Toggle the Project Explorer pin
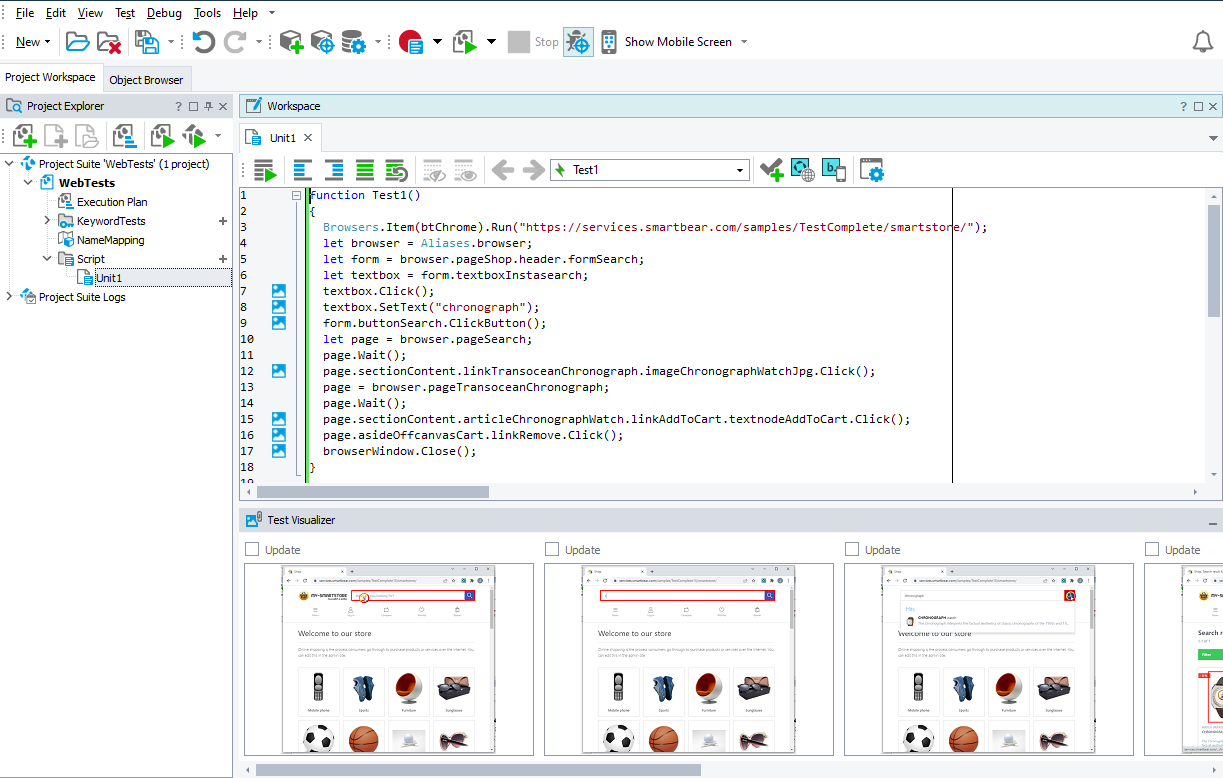Screen dimensions: 1223x778 tap(209, 105)
